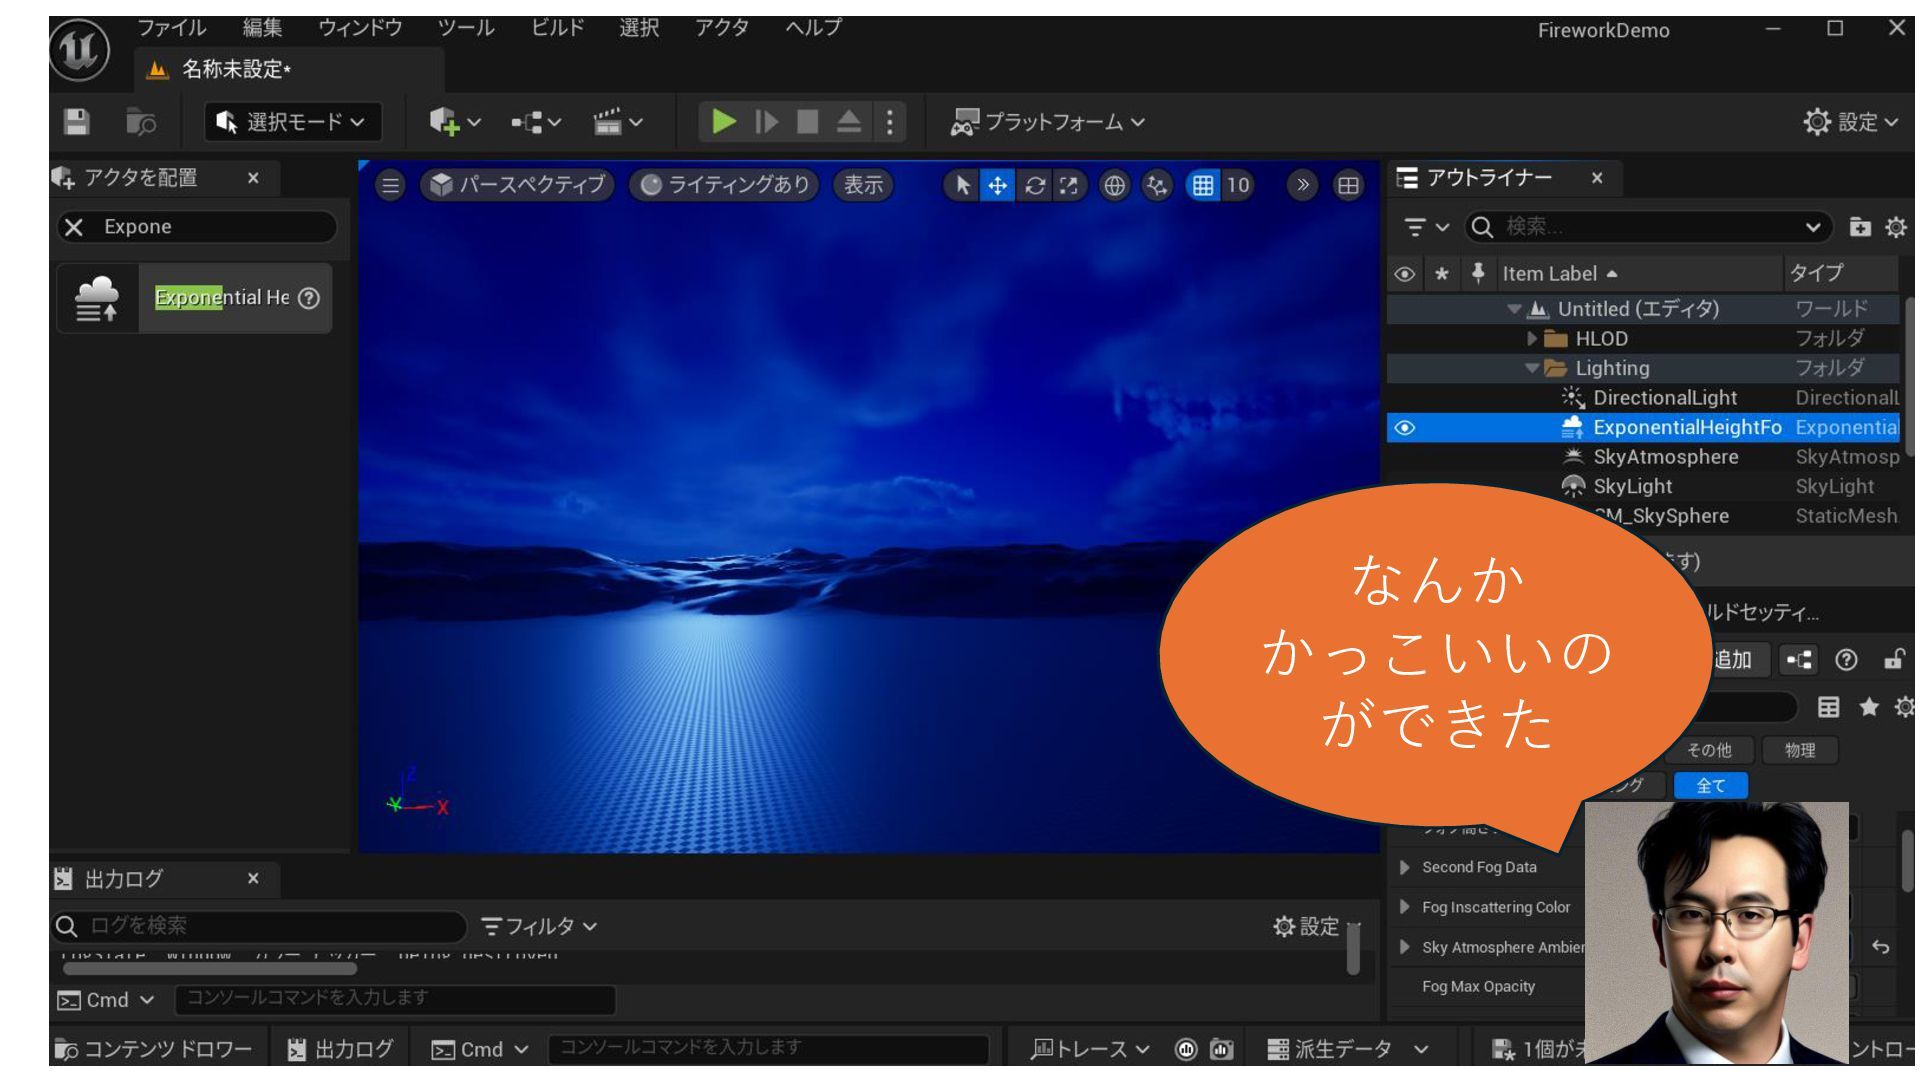Screen dimensions: 1920x1080
Task: Open the プラットフォーム dropdown
Action: 1047,122
